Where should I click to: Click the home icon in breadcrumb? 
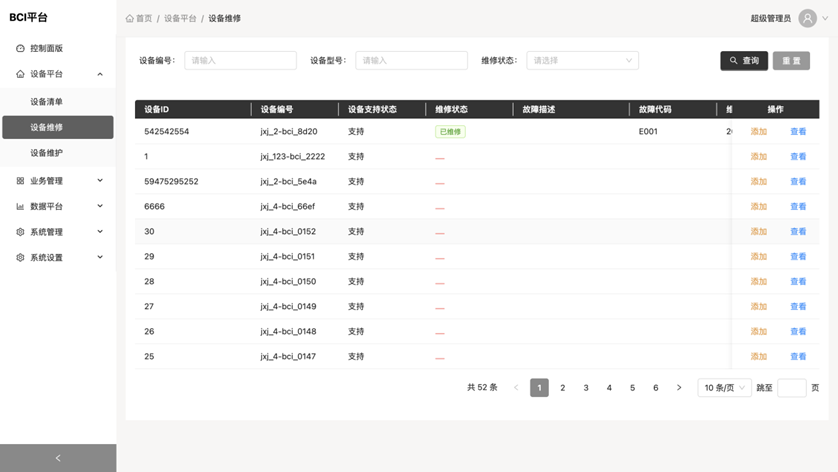click(130, 19)
